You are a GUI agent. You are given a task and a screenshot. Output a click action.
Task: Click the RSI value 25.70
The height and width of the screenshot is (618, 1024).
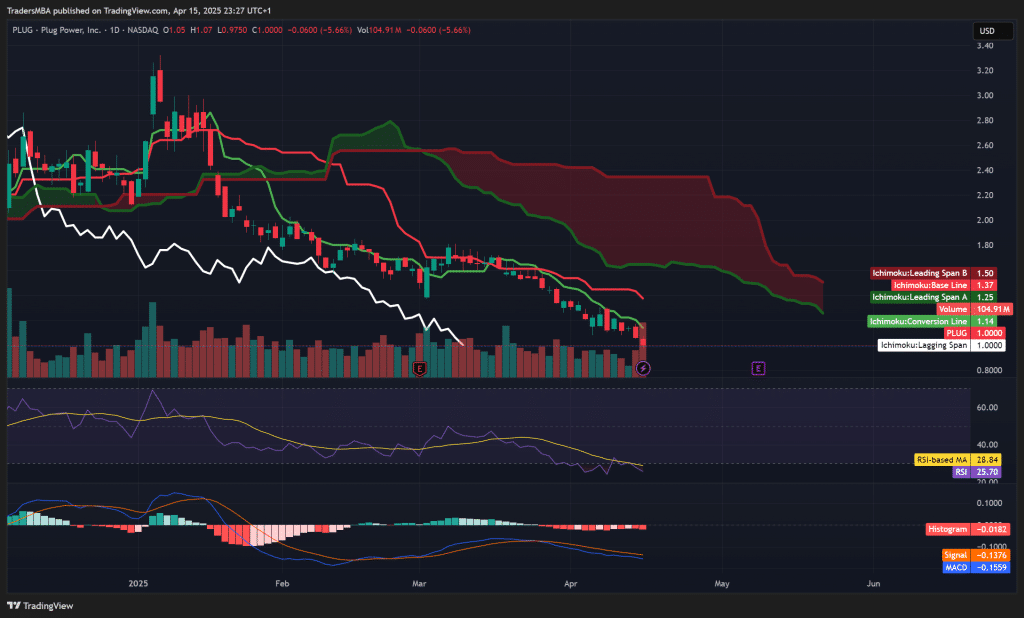coord(986,472)
